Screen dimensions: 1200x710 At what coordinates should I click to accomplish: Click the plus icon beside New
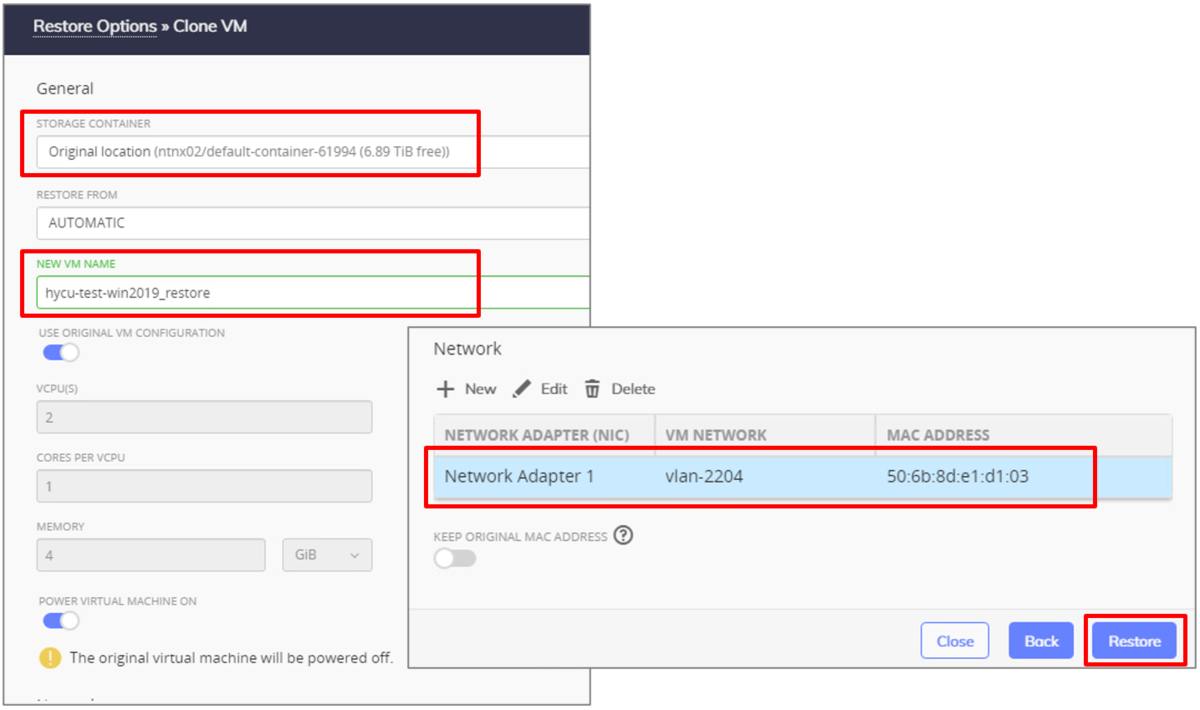click(x=446, y=389)
